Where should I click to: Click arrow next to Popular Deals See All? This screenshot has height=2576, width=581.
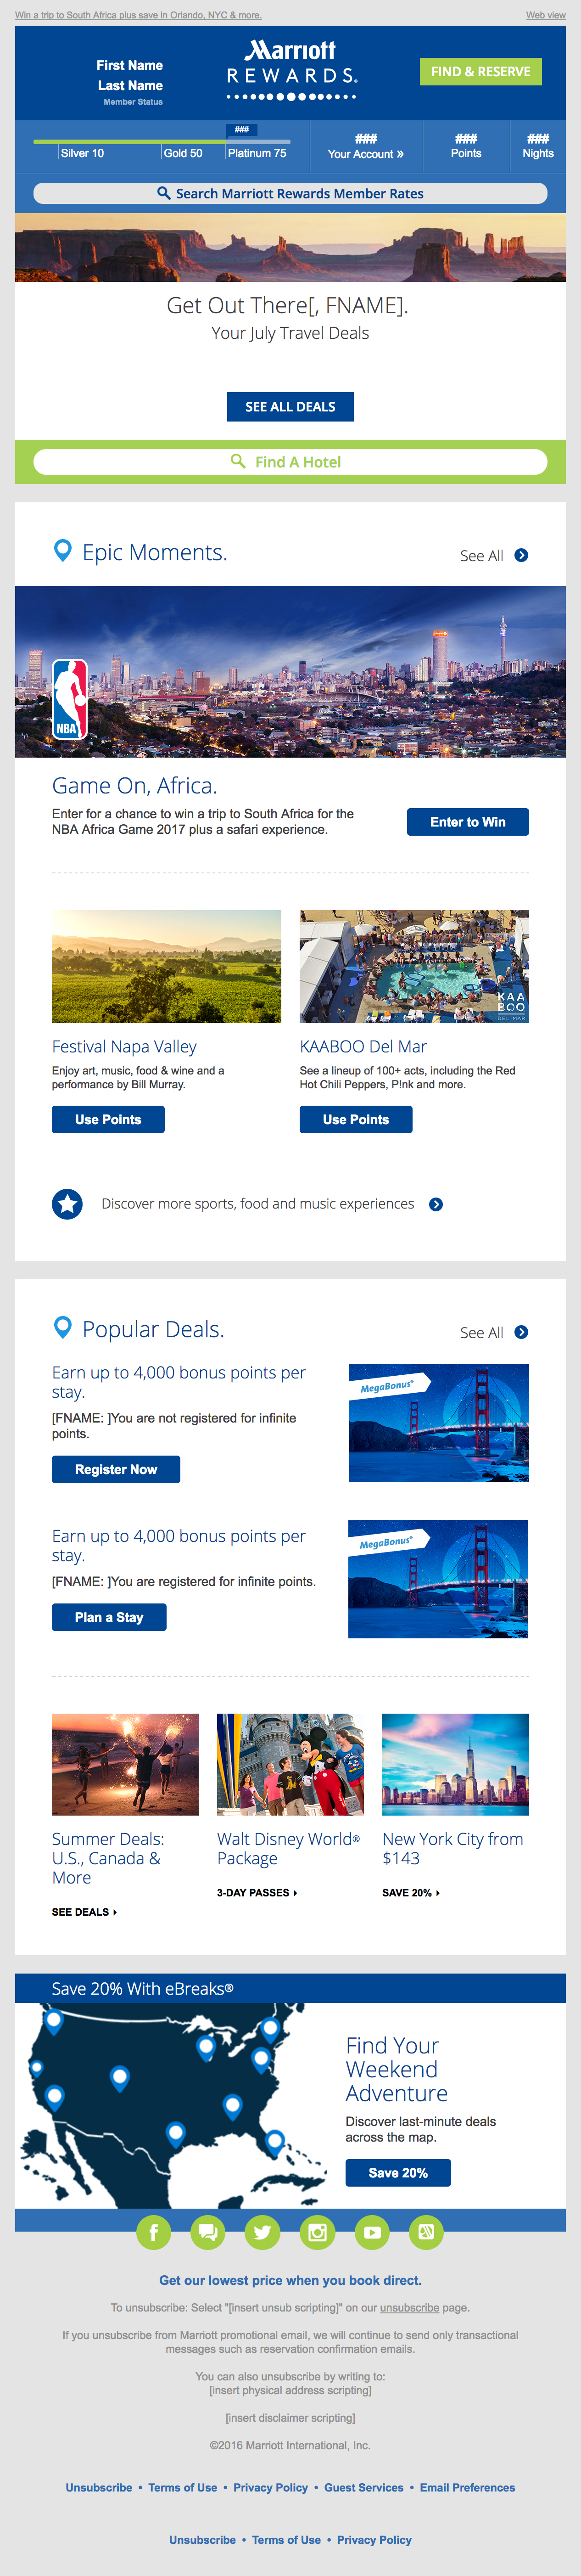click(521, 1333)
